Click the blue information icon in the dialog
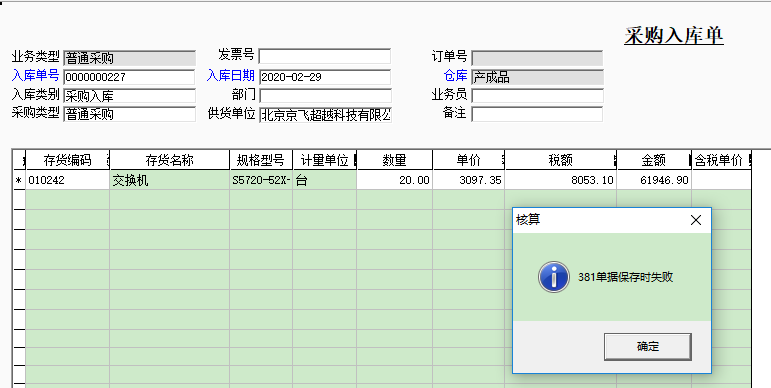 554,277
